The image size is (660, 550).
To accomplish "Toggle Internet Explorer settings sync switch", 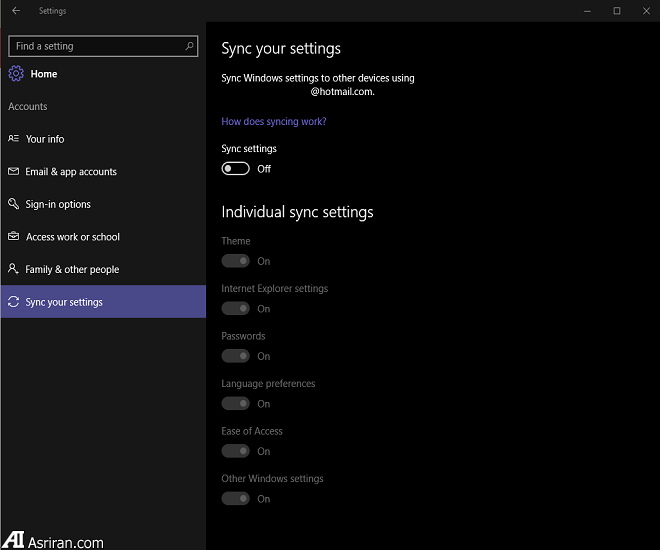I will point(235,309).
